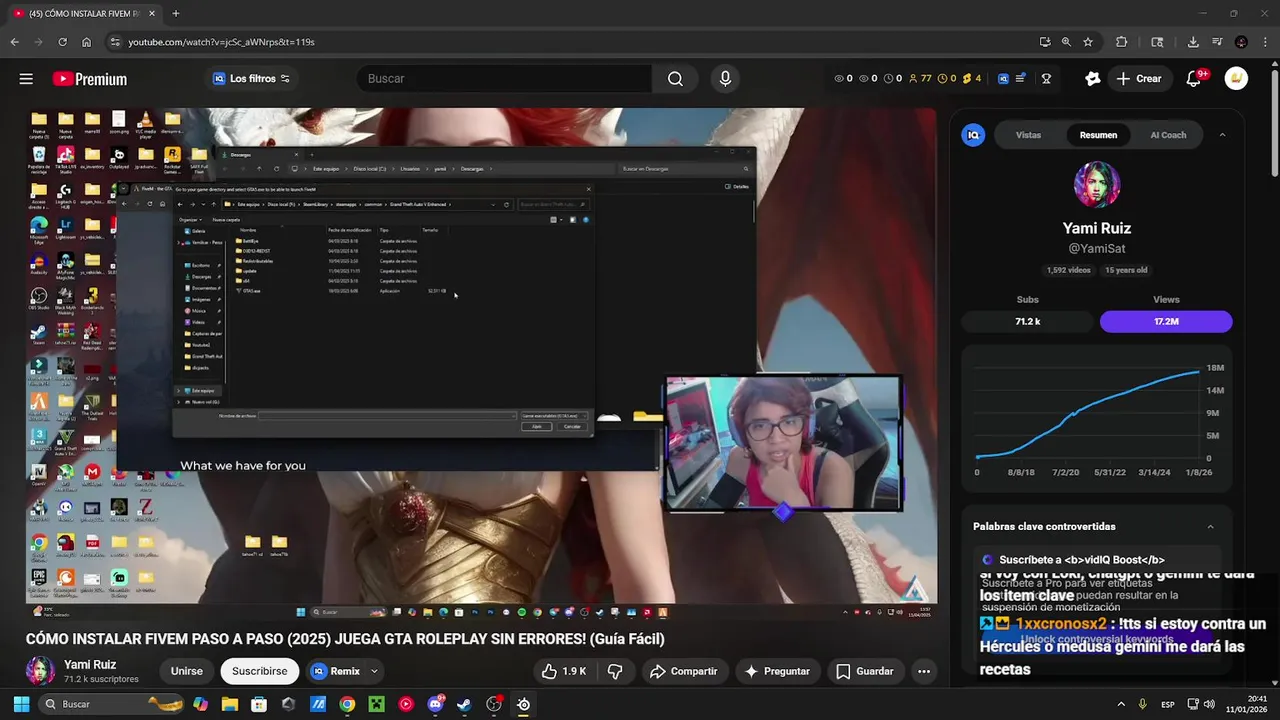Go to Chrome home page button
This screenshot has height=720, width=1280.
(x=86, y=42)
